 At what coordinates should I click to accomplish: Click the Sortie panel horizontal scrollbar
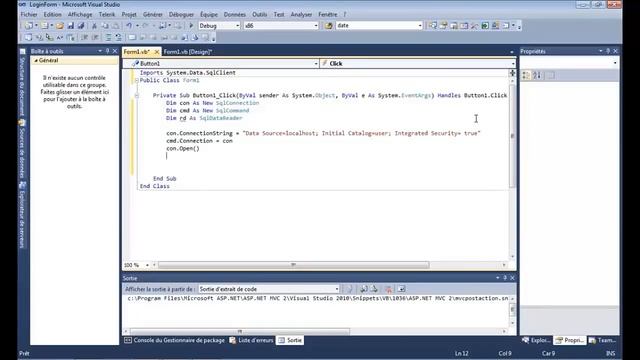pos(240,331)
